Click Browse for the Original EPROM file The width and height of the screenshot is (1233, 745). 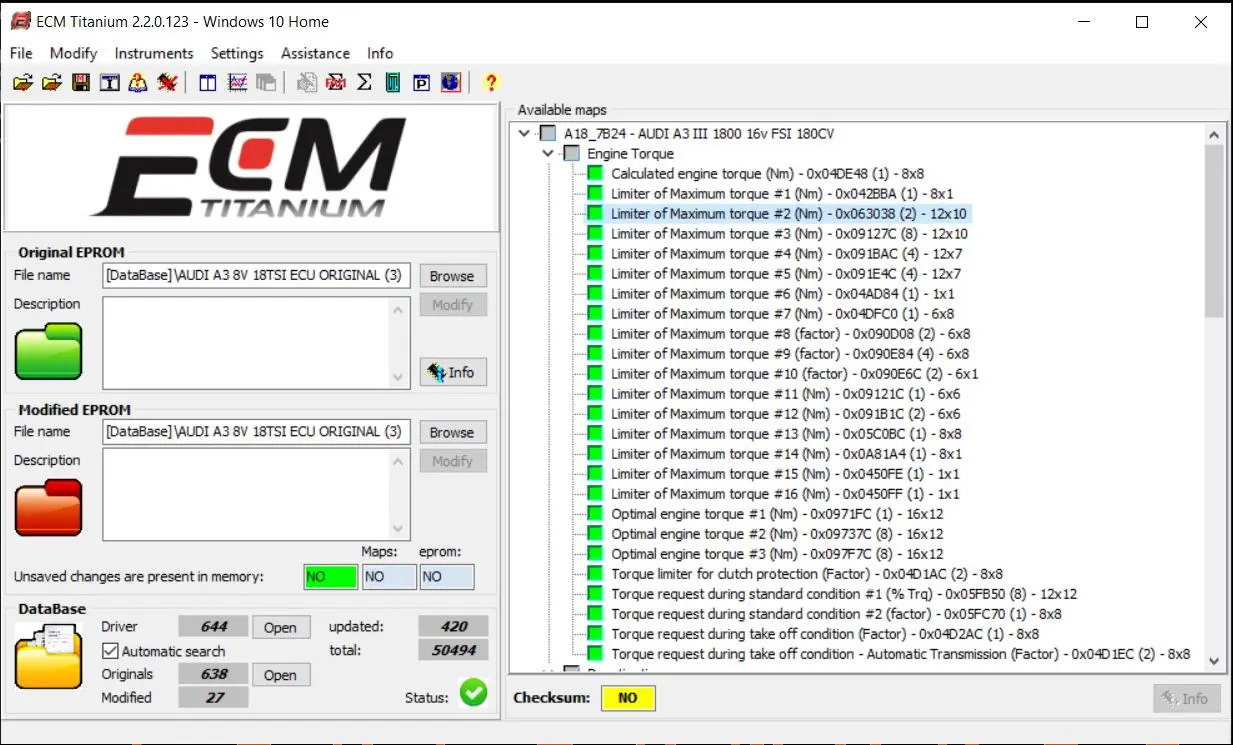tap(452, 276)
